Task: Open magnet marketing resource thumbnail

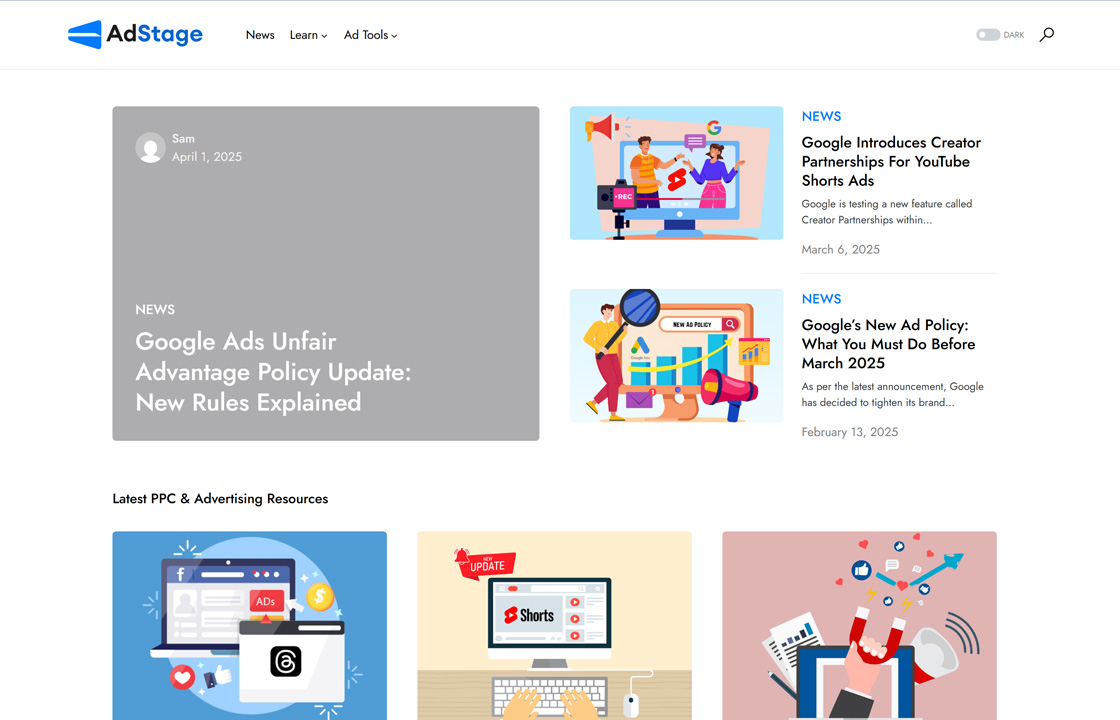Action: tap(859, 626)
